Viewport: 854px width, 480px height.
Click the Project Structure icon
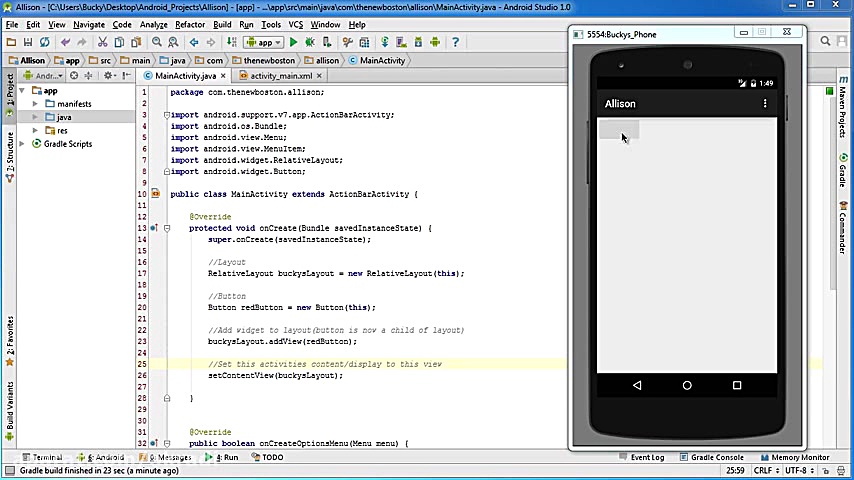click(364, 42)
